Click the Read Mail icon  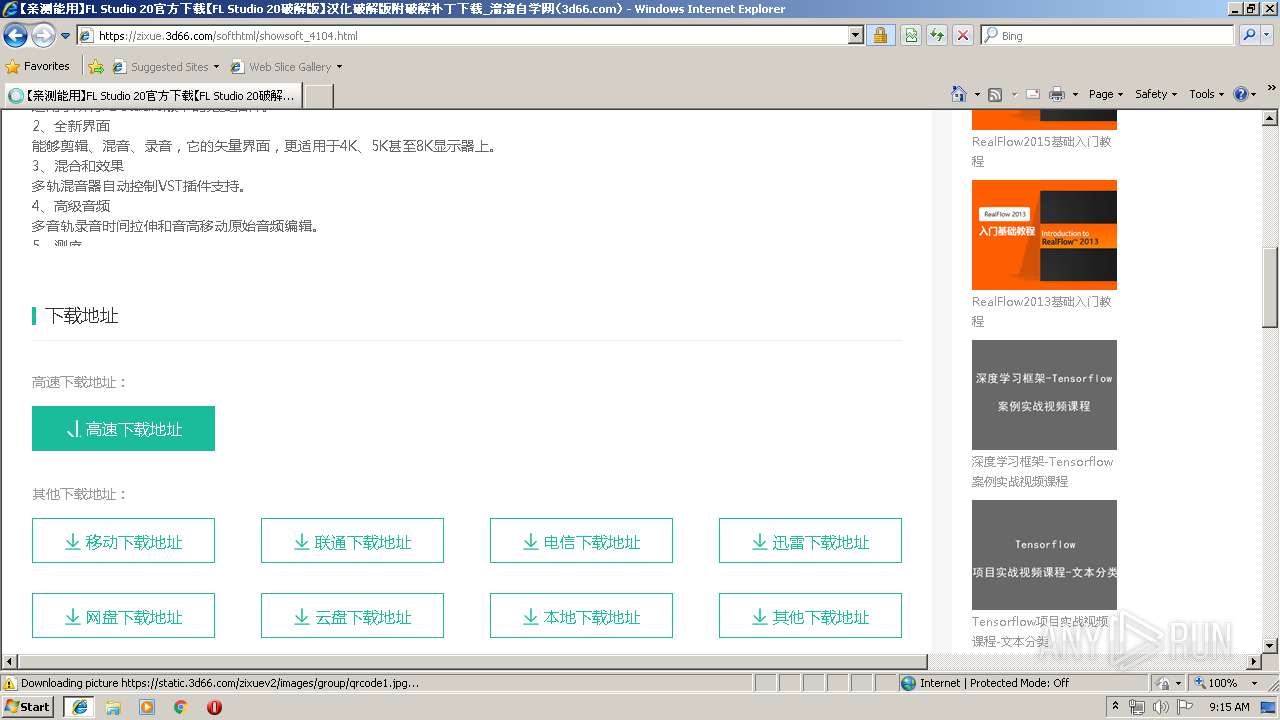(x=1033, y=94)
